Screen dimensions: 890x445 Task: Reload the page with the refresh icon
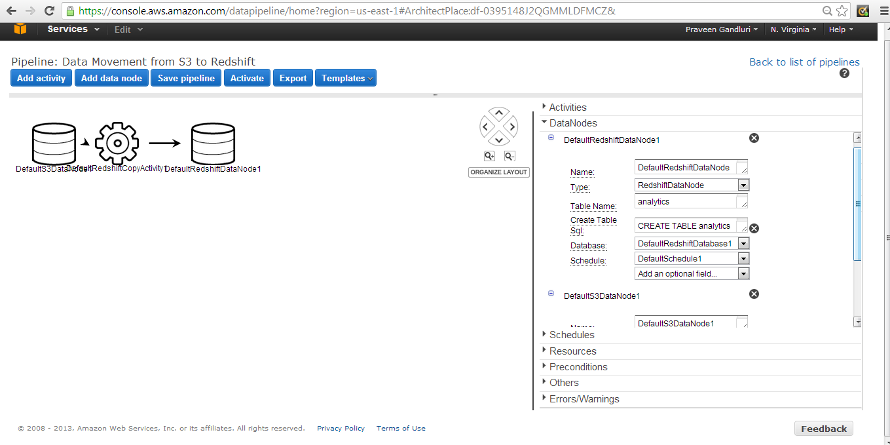point(49,10)
